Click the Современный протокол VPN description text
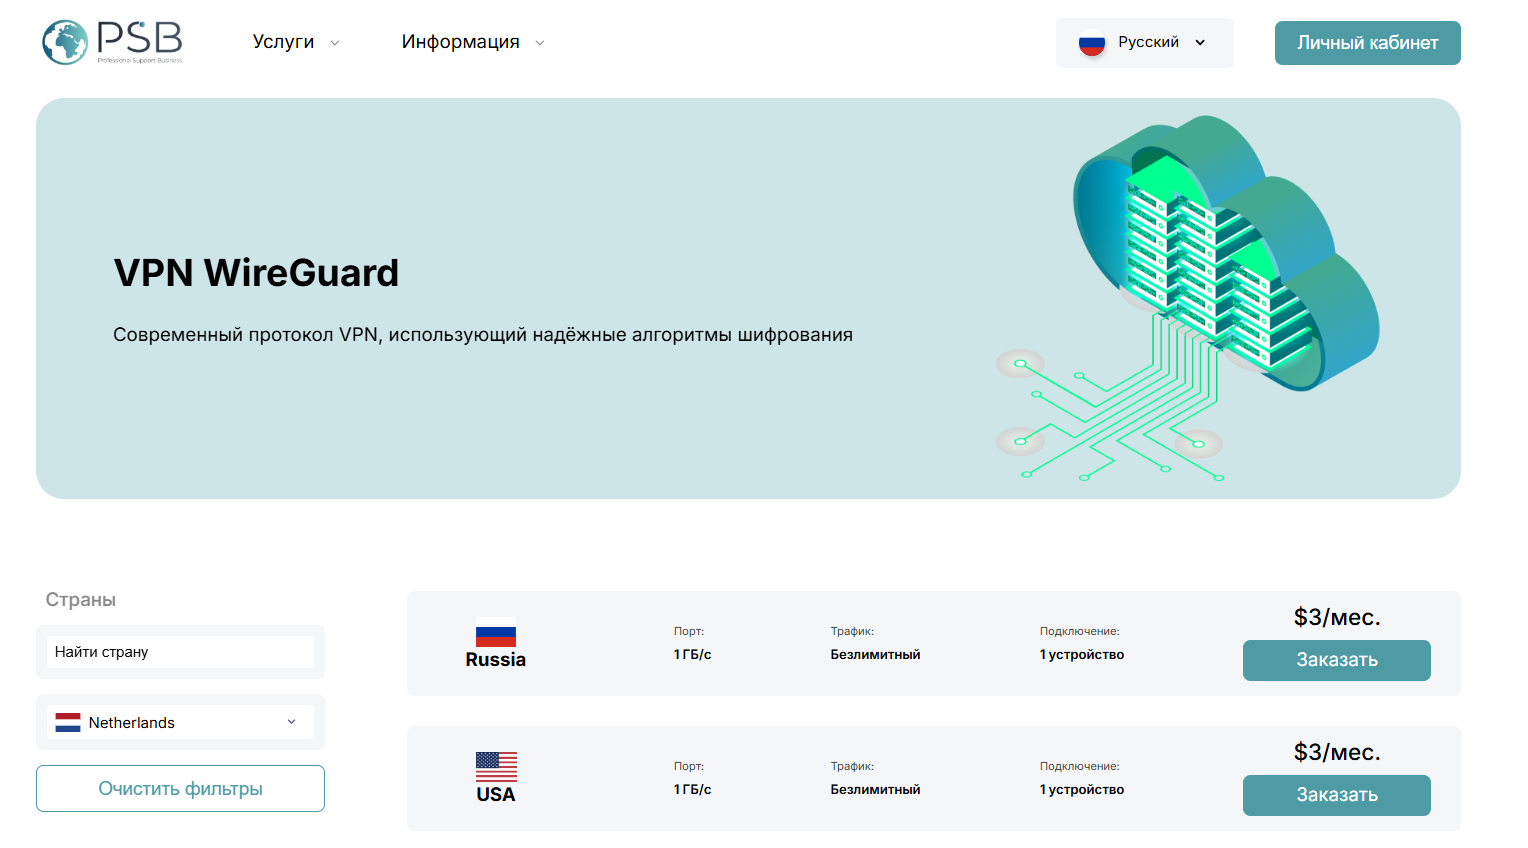This screenshot has height=848, width=1528. (483, 335)
